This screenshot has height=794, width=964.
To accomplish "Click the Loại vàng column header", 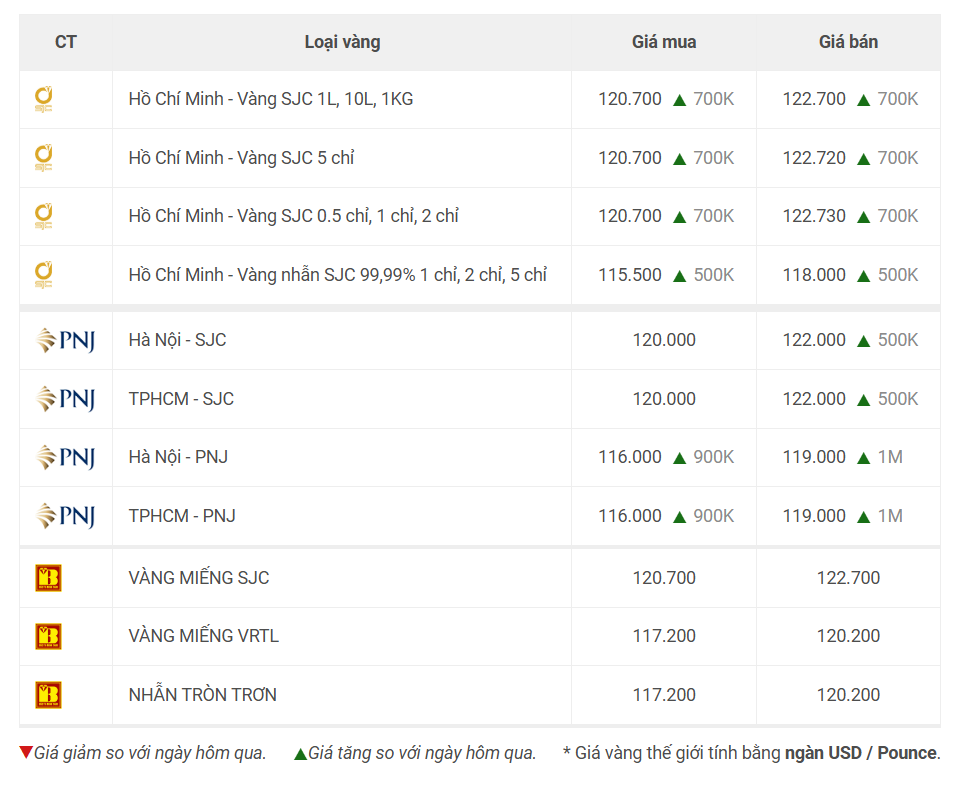I will pos(342,42).
